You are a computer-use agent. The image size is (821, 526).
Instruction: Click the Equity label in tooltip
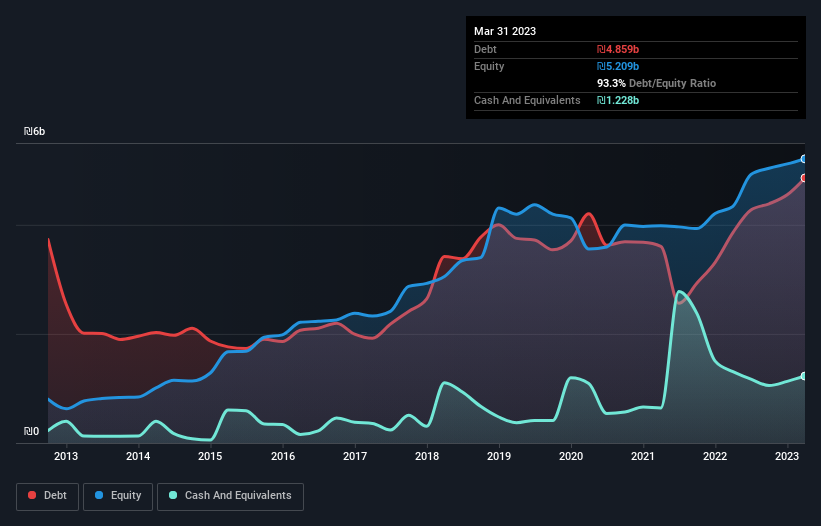489,66
